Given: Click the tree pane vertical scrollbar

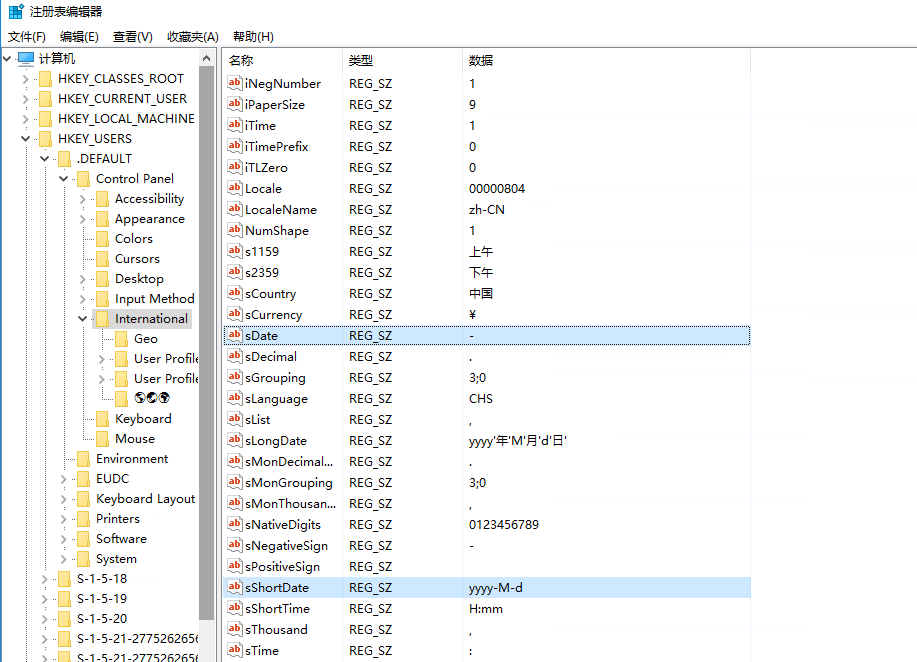Looking at the screenshot, I should 206,350.
